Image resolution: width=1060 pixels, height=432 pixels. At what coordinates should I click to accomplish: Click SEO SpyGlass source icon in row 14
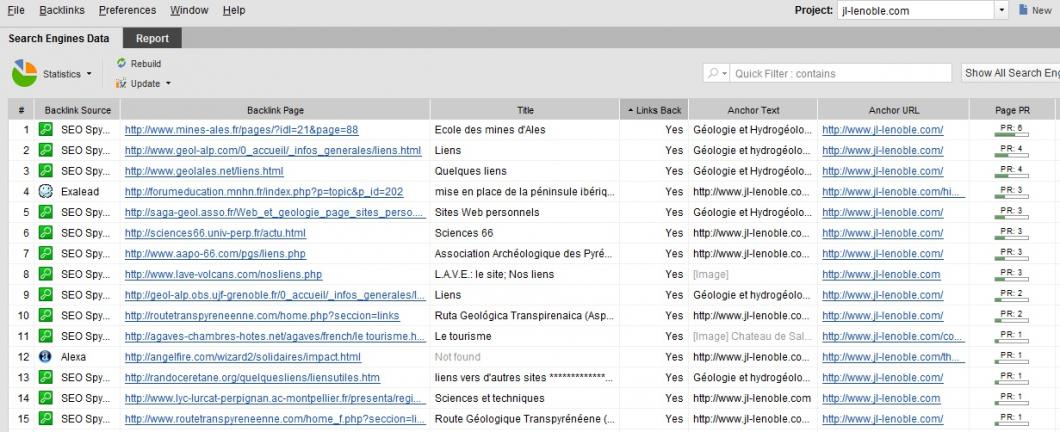tap(45, 398)
